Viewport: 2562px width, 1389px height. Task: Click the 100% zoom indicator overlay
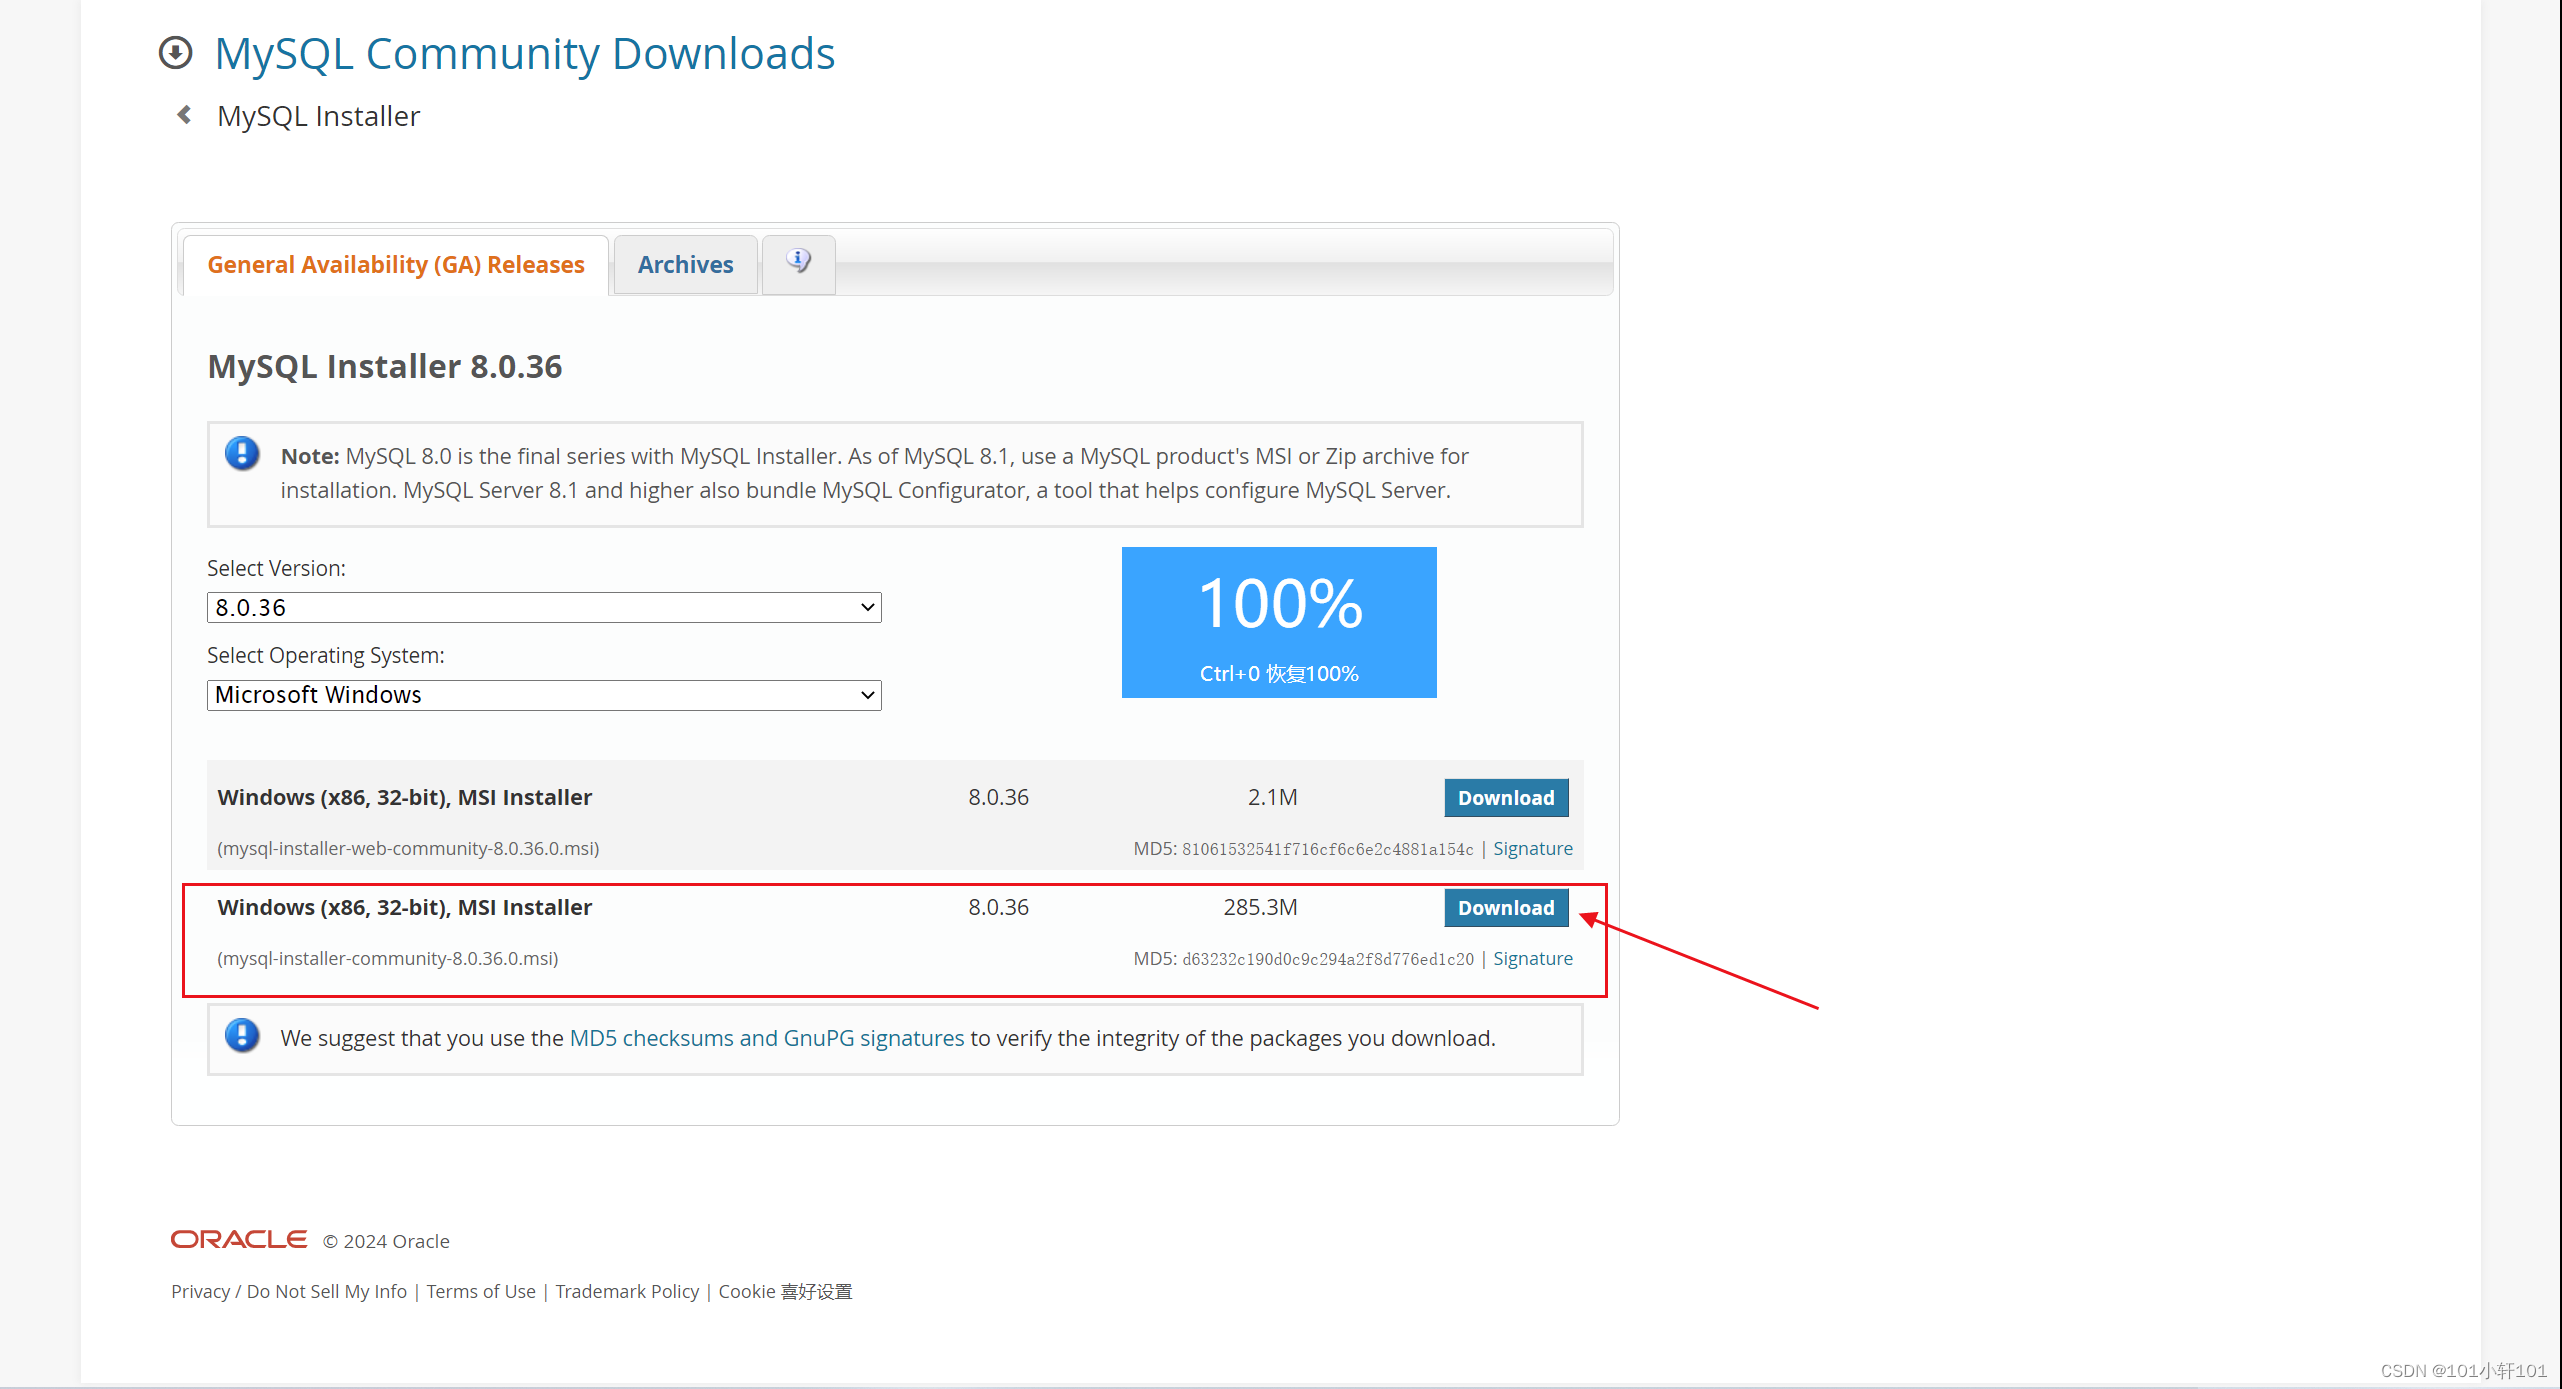(x=1279, y=622)
